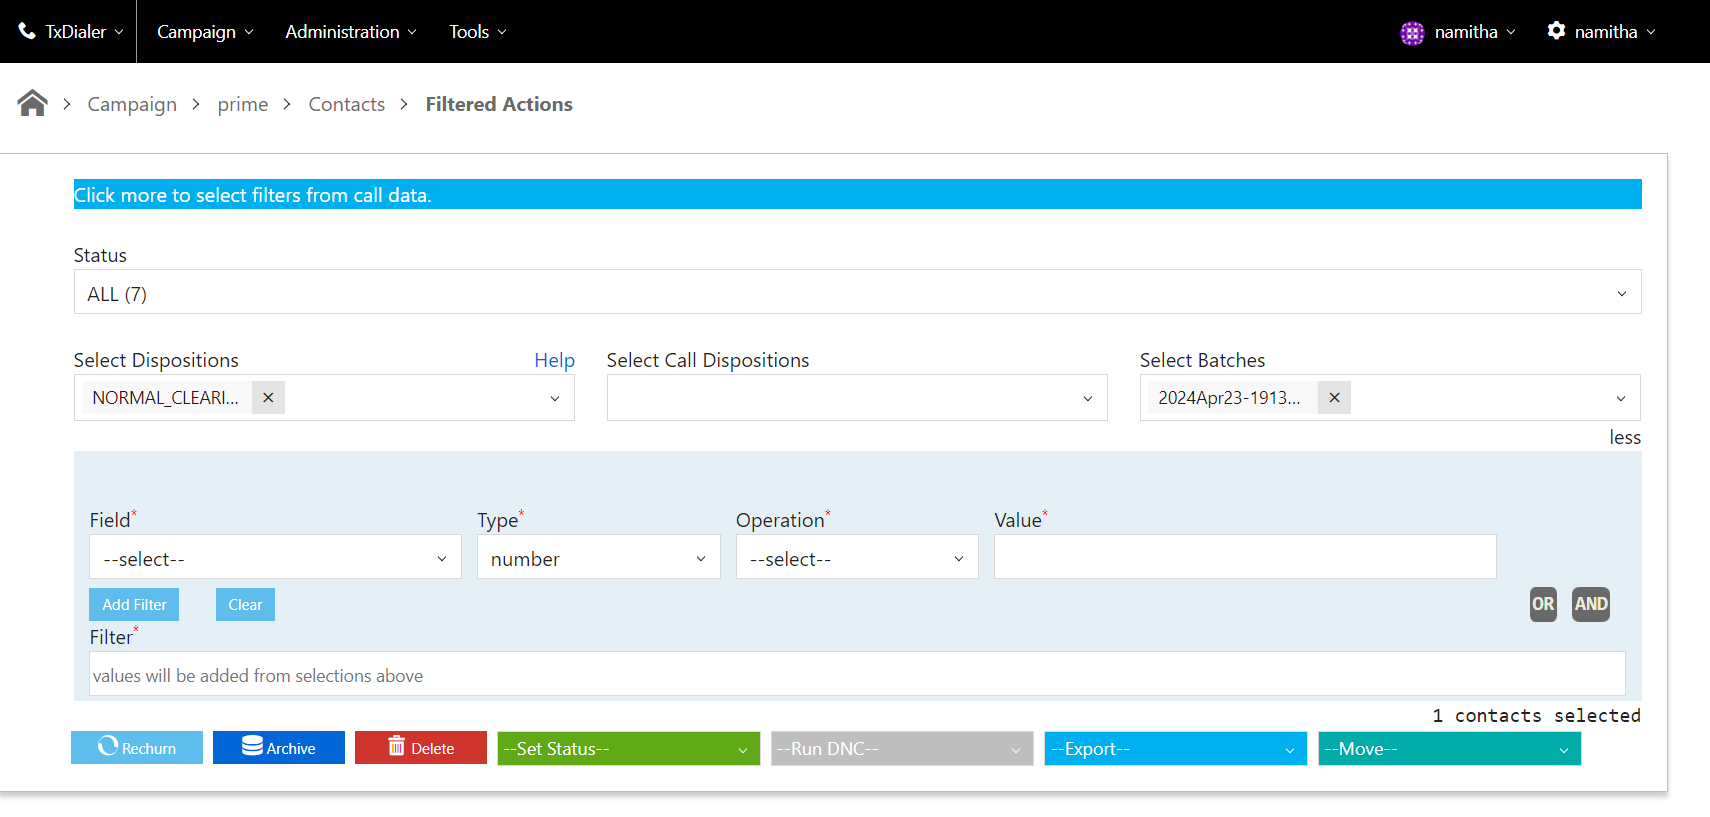Click into the Value input field
The image size is (1710, 817).
(1244, 557)
